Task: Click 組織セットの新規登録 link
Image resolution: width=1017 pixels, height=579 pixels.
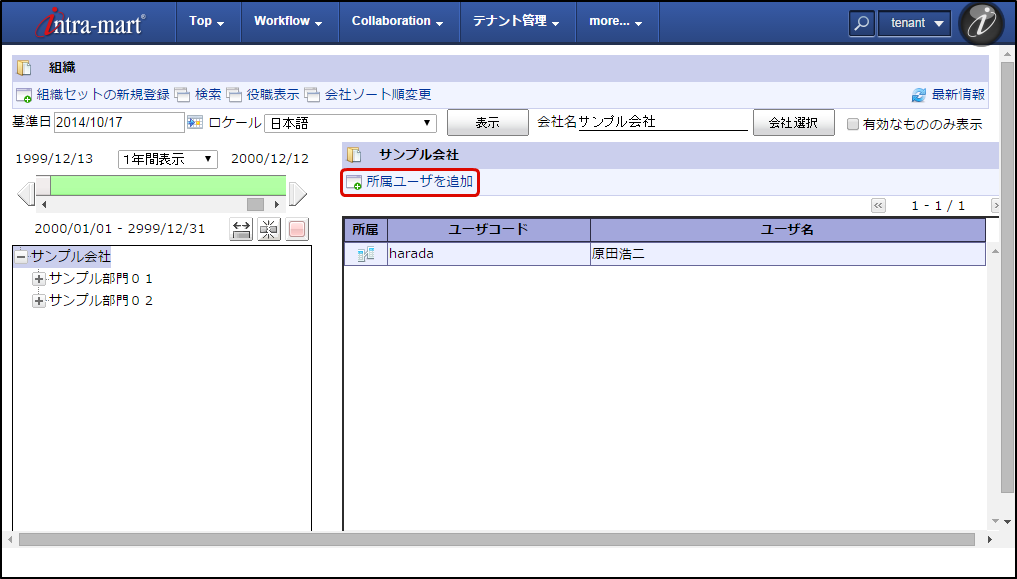Action: point(102,95)
